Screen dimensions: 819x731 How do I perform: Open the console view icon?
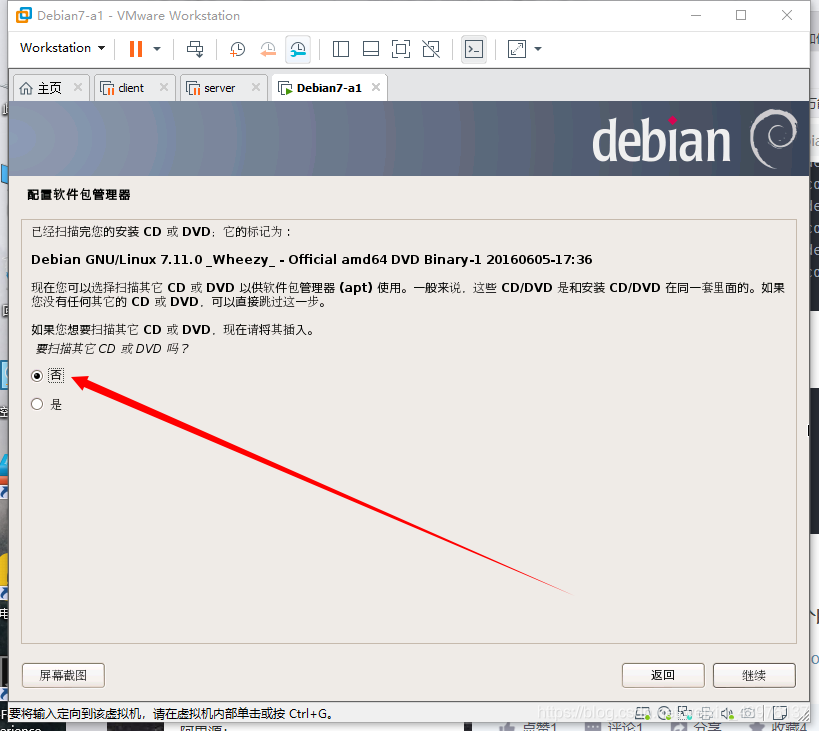(x=474, y=49)
